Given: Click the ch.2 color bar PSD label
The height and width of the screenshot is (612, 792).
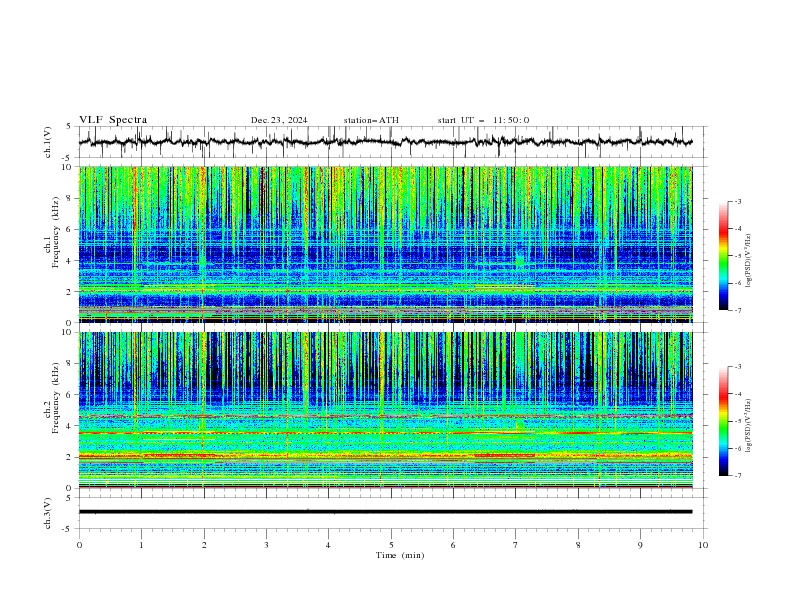Looking at the screenshot, I should tap(749, 425).
